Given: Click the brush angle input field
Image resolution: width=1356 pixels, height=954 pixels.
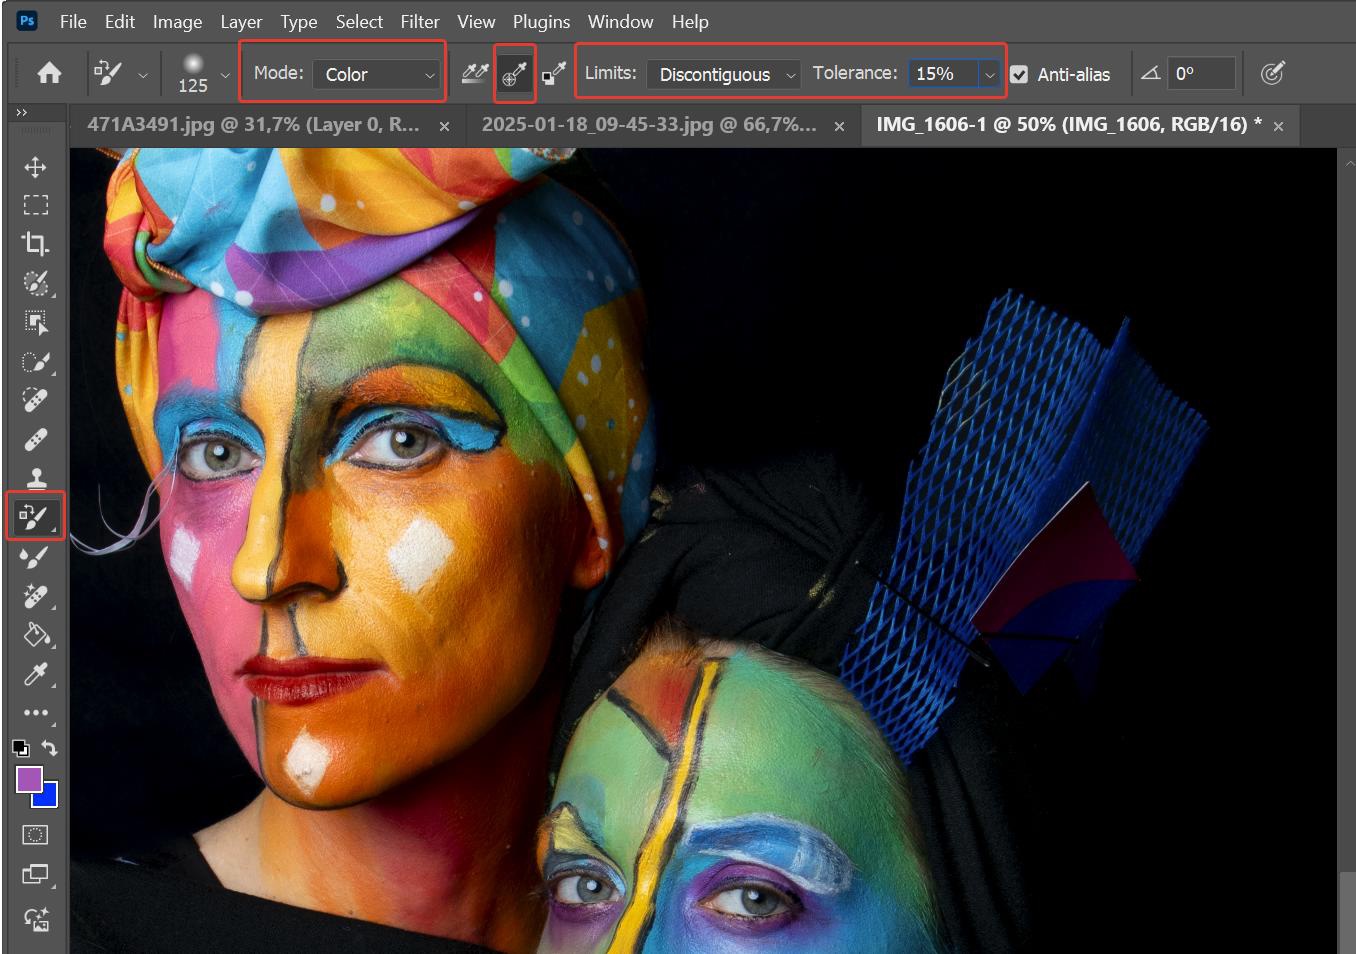Looking at the screenshot, I should [1200, 74].
